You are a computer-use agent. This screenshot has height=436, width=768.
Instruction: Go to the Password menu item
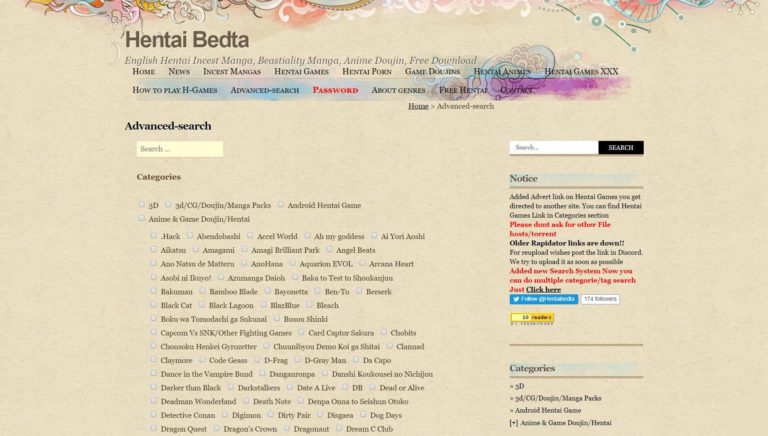coord(335,90)
